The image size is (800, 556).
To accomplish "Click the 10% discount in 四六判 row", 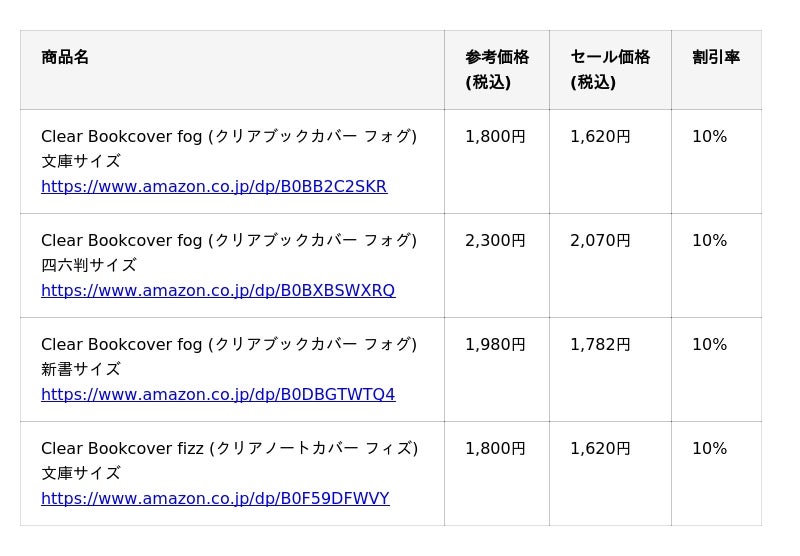I will (x=709, y=241).
